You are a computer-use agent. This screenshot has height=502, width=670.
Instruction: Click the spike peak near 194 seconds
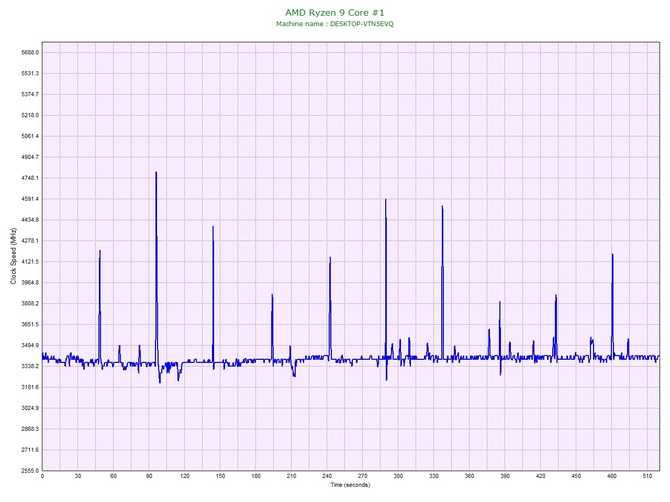272,295
